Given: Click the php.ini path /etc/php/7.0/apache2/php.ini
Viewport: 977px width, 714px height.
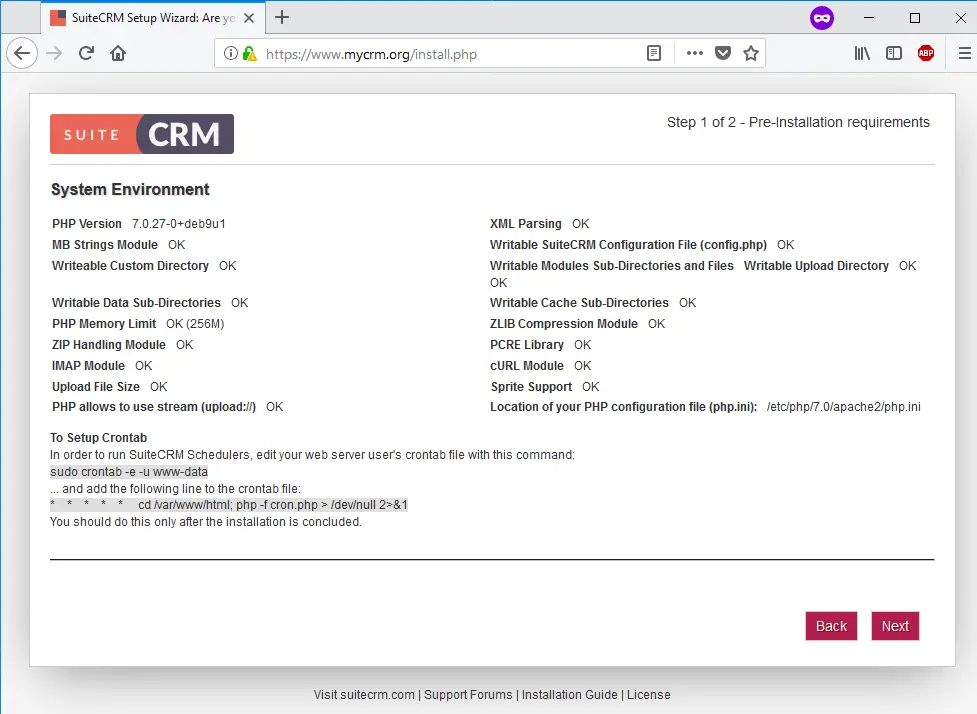Looking at the screenshot, I should pyautogui.click(x=844, y=407).
